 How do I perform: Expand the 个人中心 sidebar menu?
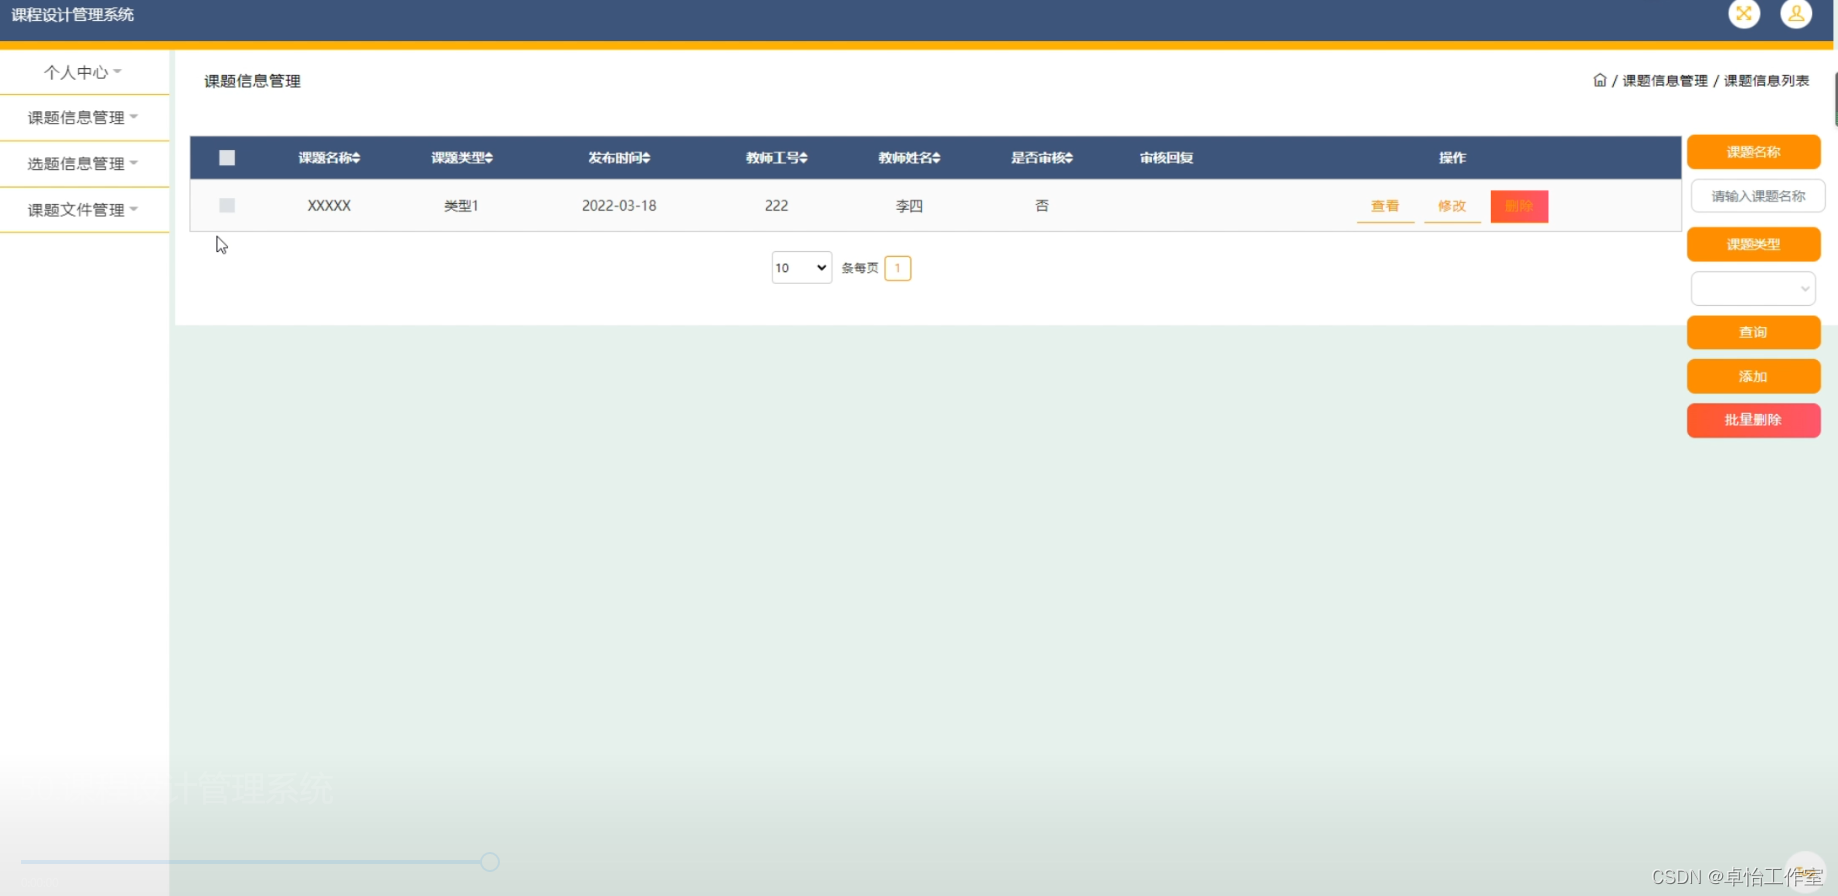pyautogui.click(x=84, y=72)
